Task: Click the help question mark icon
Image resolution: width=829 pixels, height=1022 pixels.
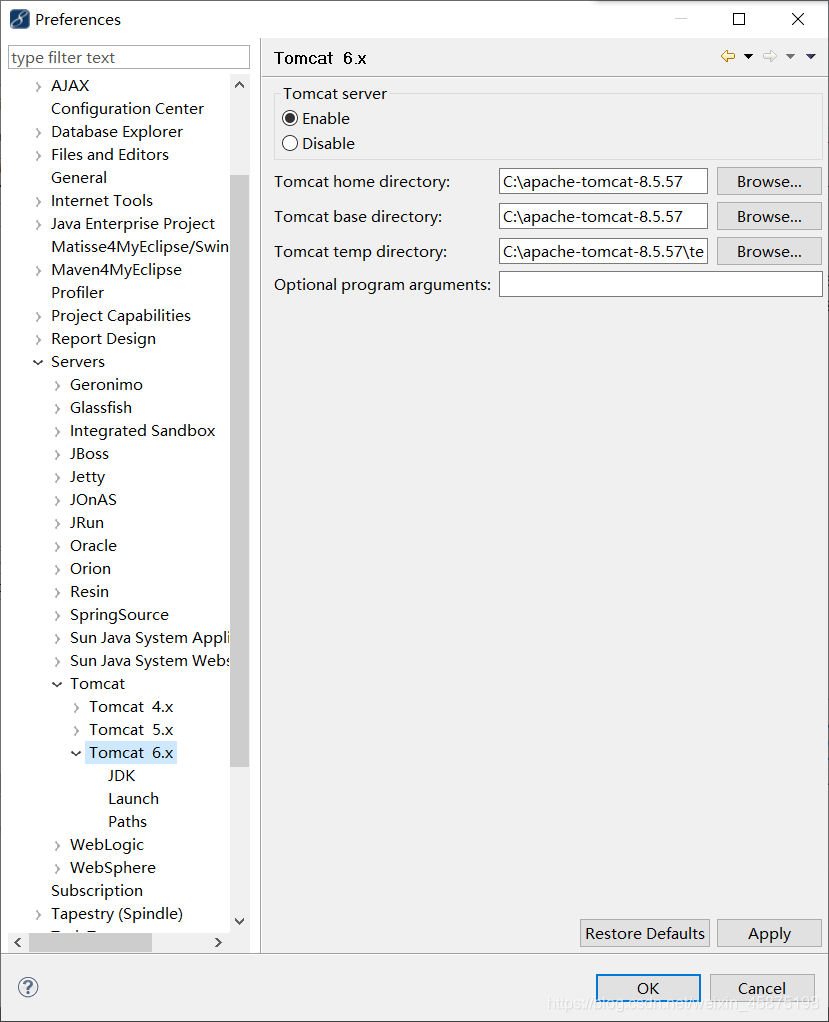Action: (x=28, y=987)
